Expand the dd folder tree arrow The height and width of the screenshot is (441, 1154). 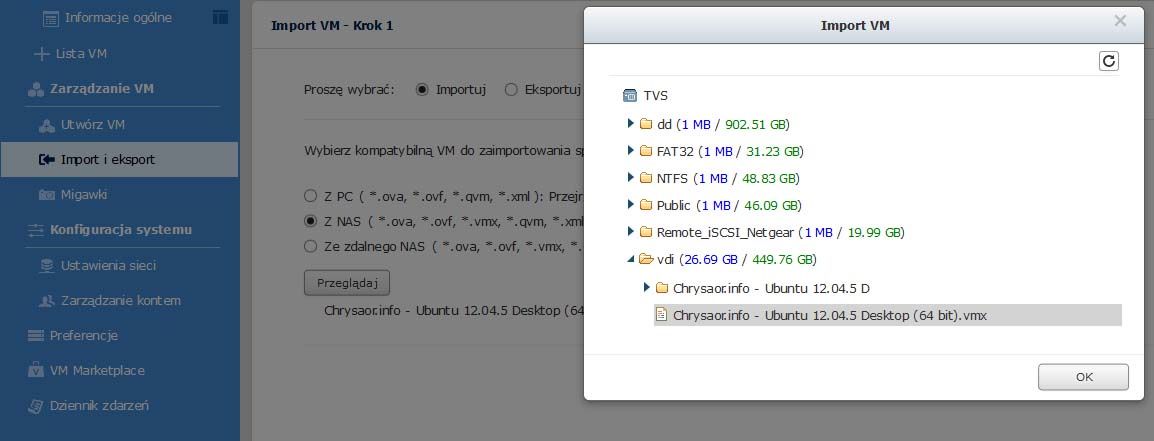(631, 123)
